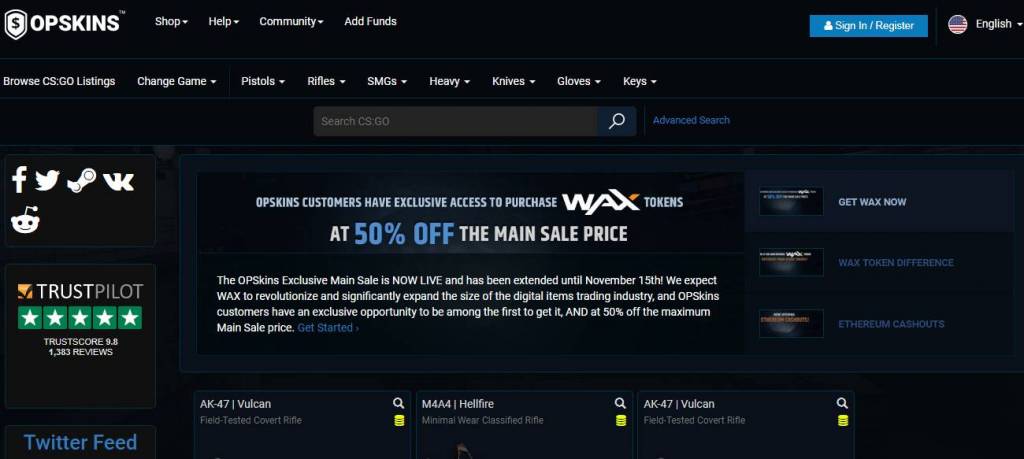Expand the Shop dropdown menu
Image resolution: width=1024 pixels, height=459 pixels.
(171, 22)
